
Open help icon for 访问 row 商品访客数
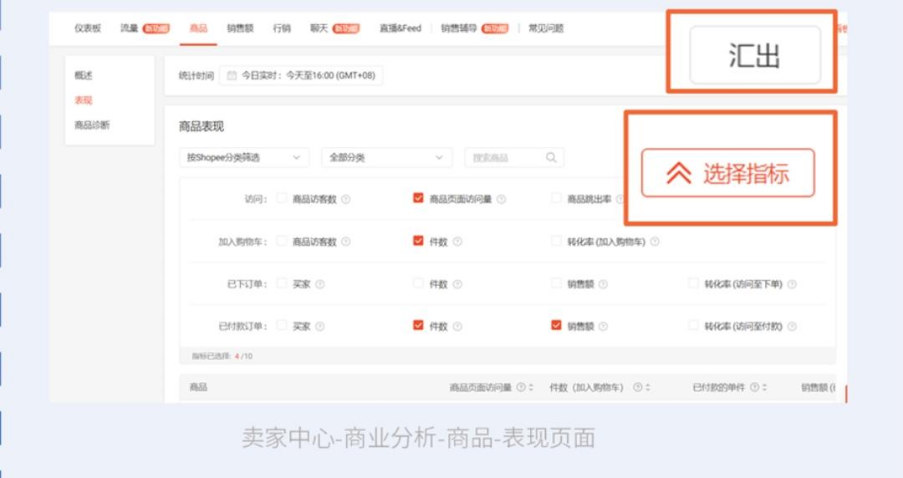[346, 199]
